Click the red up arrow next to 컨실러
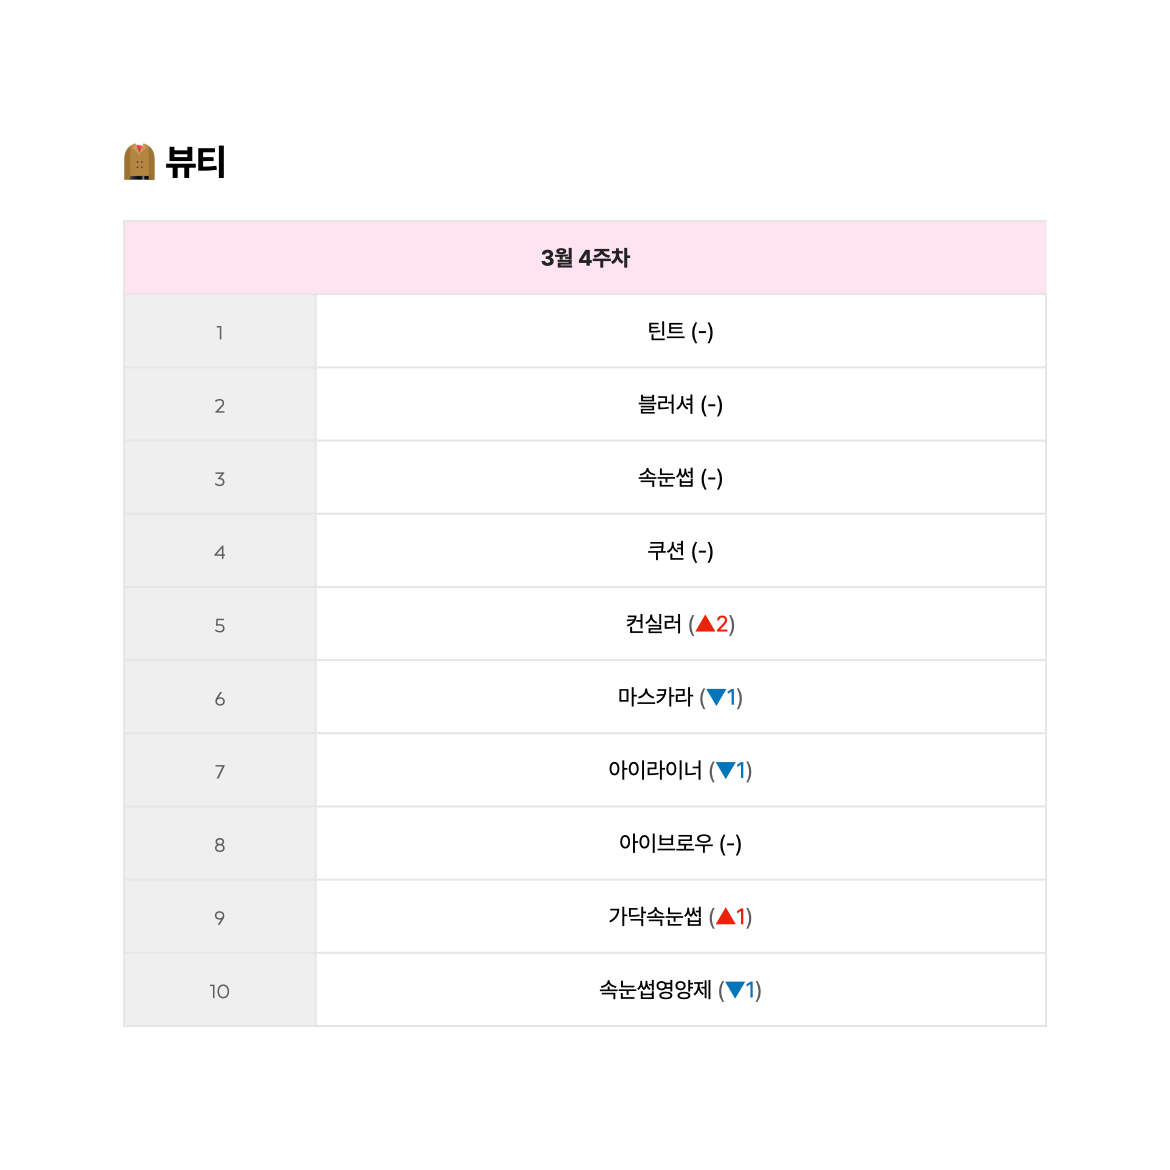The height and width of the screenshot is (1170, 1170). coord(705,624)
